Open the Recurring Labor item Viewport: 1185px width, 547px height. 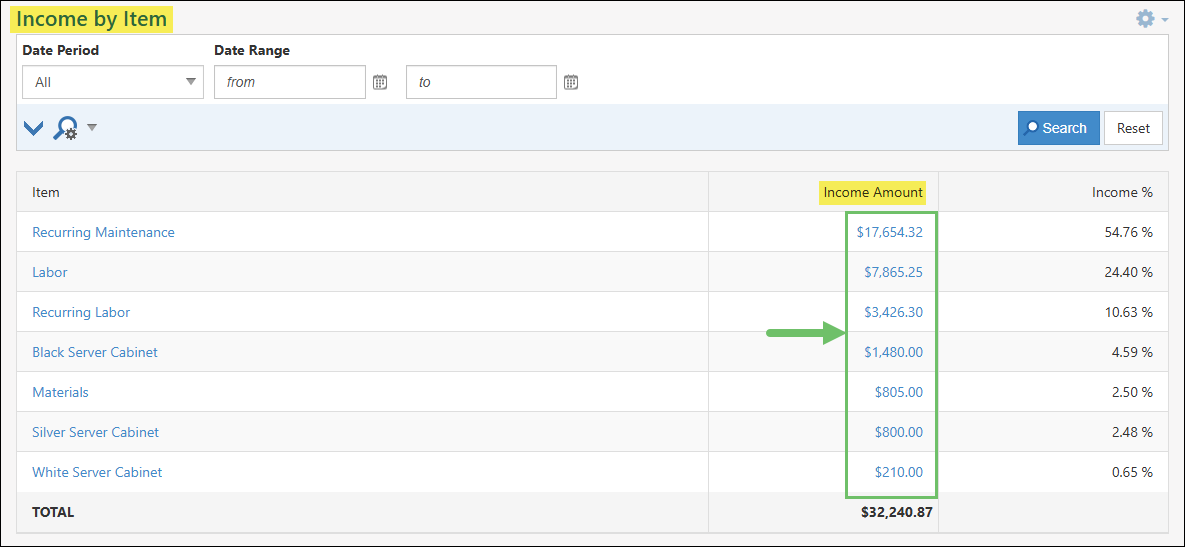click(x=81, y=312)
